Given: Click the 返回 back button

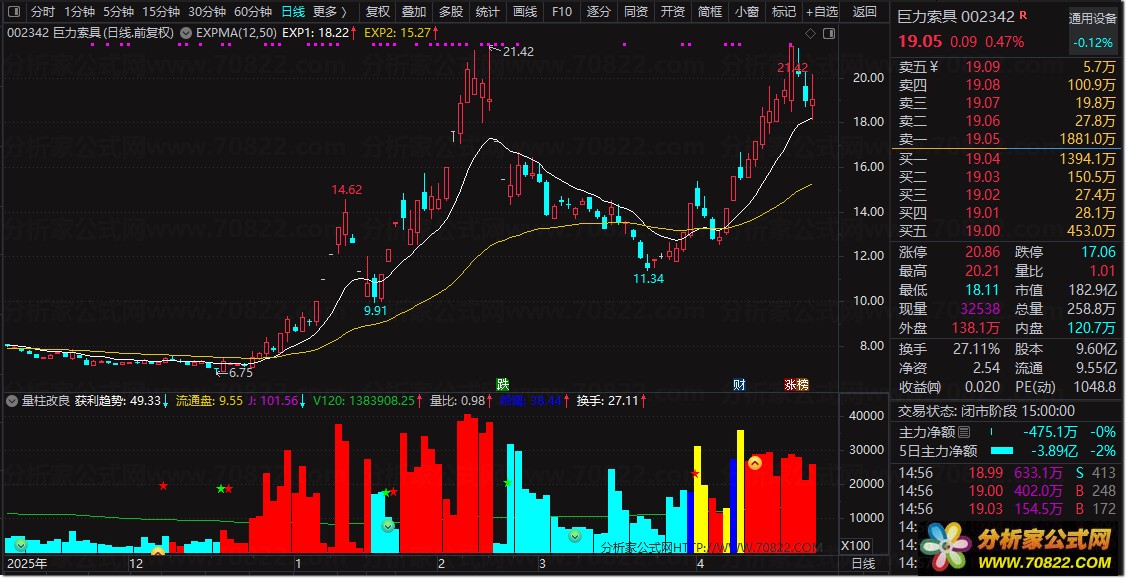Looking at the screenshot, I should pyautogui.click(x=865, y=12).
